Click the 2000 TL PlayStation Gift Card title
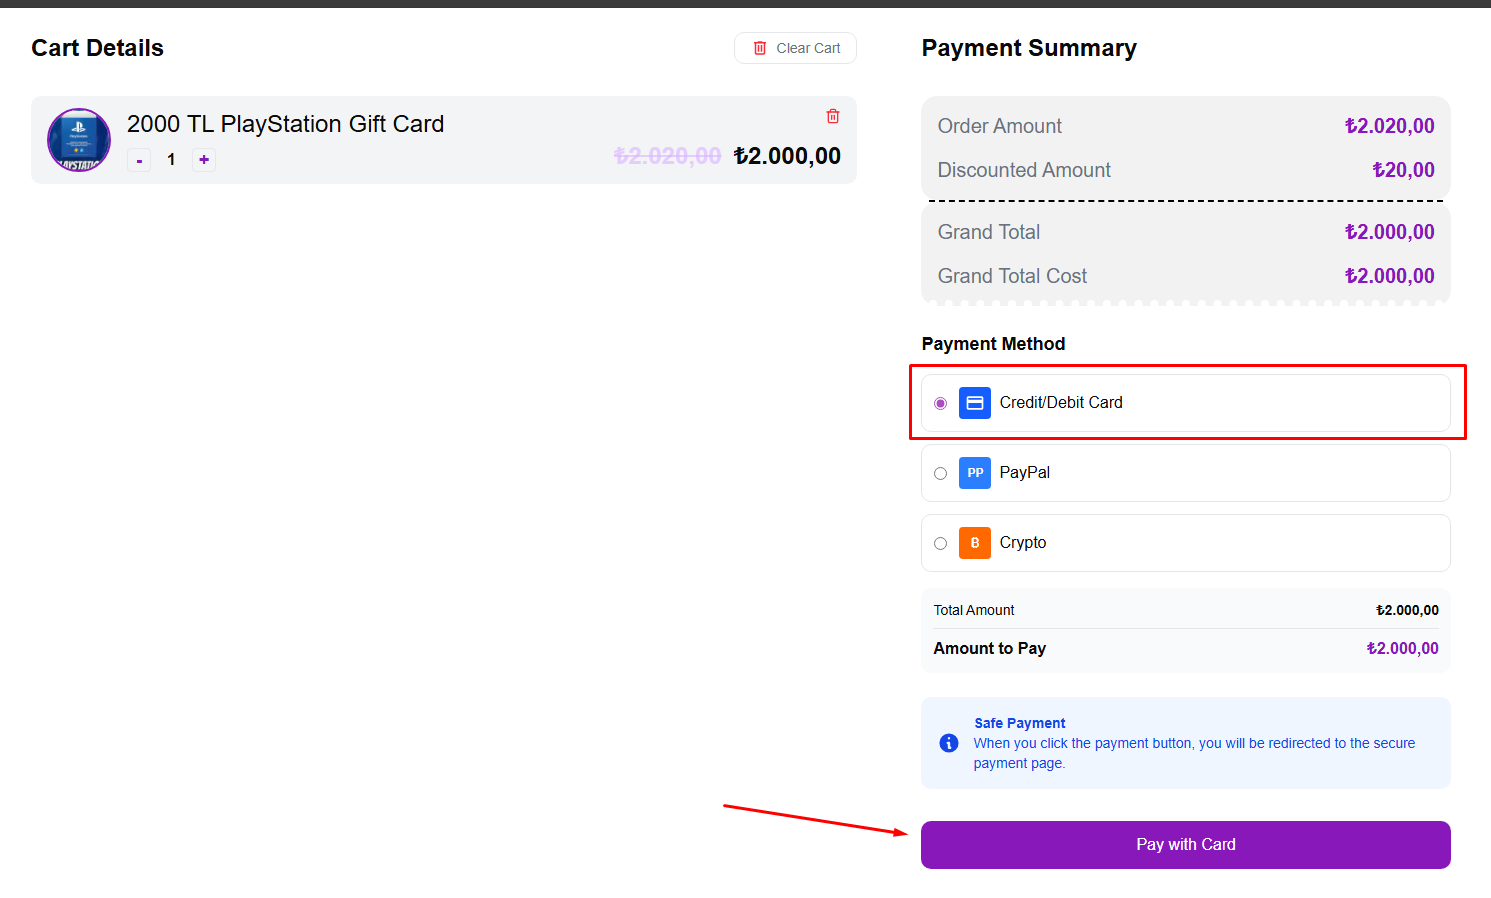 click(285, 124)
